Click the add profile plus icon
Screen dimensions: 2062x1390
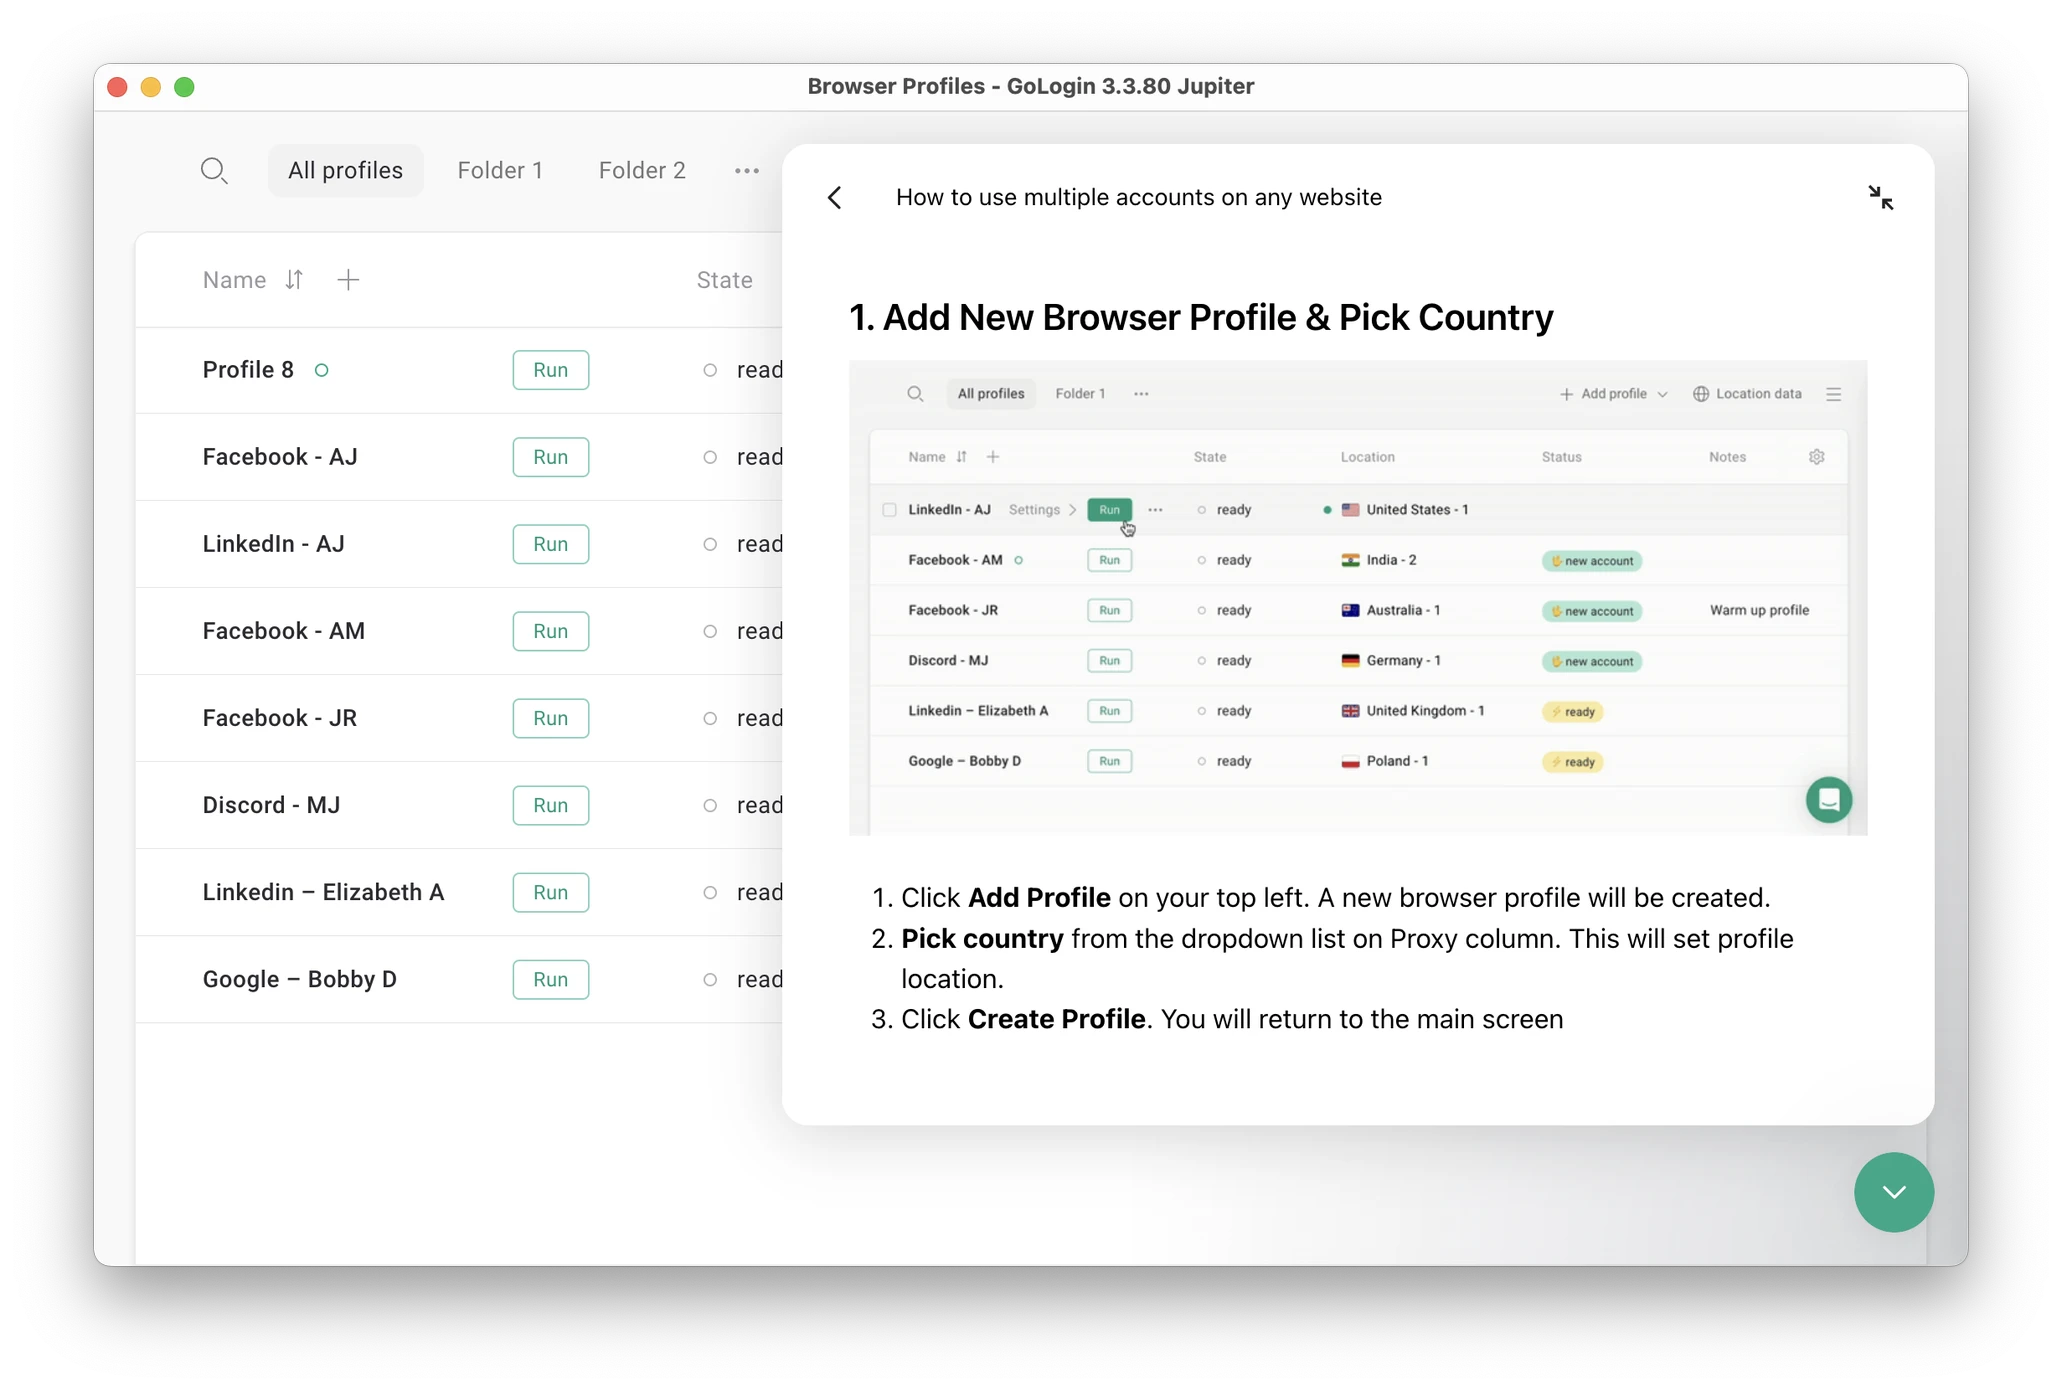349,279
